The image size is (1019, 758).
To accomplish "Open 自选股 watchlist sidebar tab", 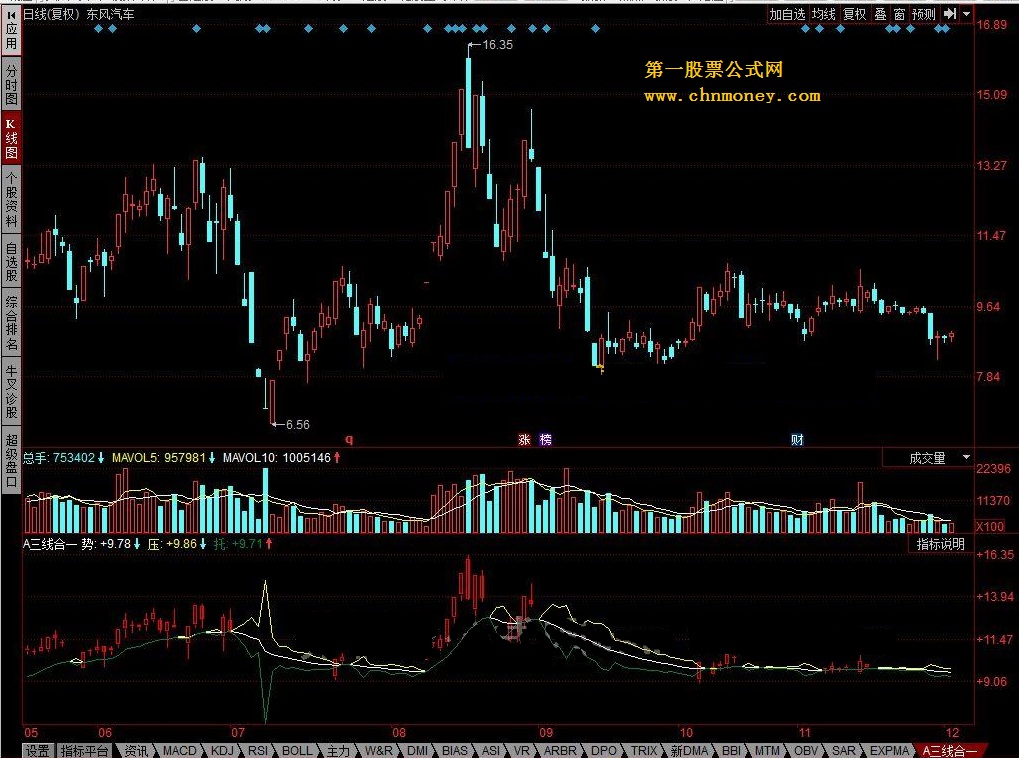I will pos(11,261).
